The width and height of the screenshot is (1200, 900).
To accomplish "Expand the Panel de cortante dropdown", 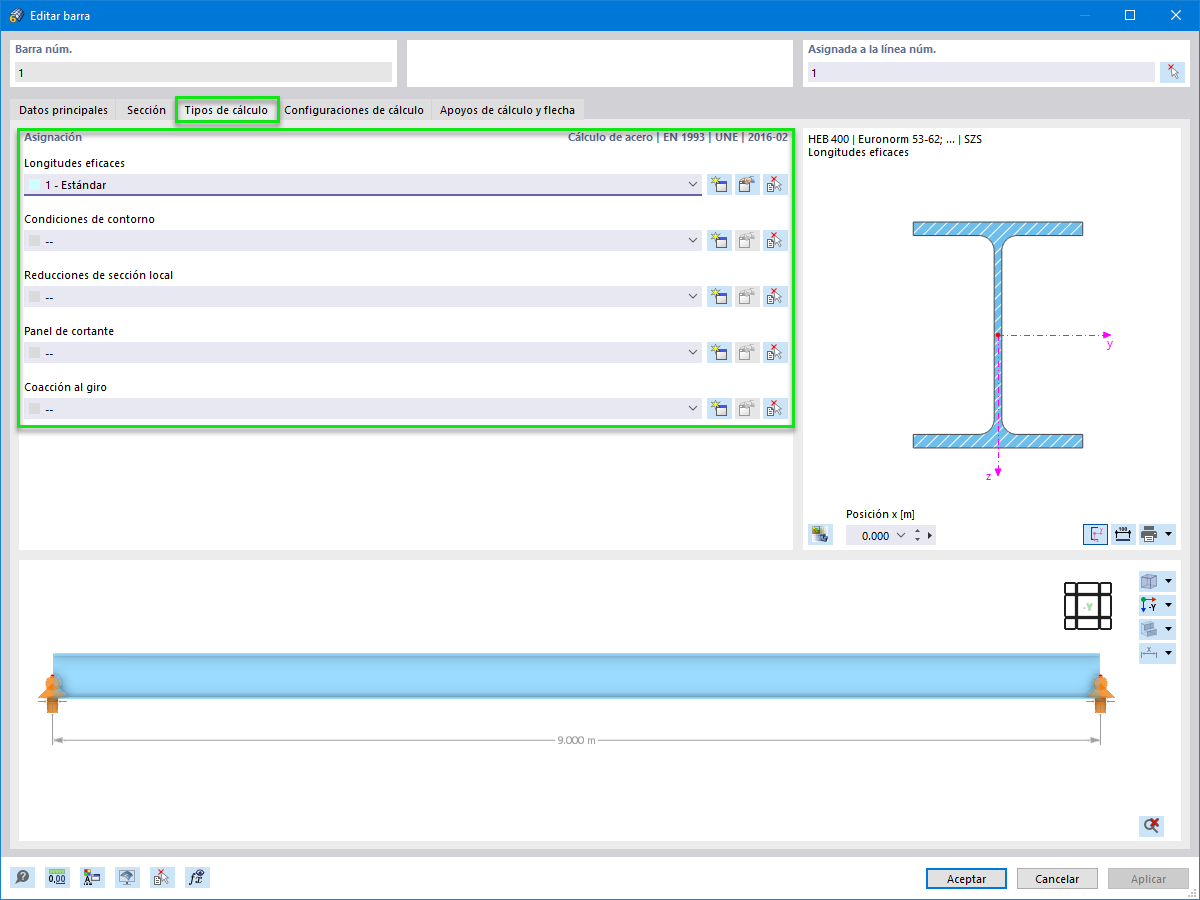I will point(693,352).
